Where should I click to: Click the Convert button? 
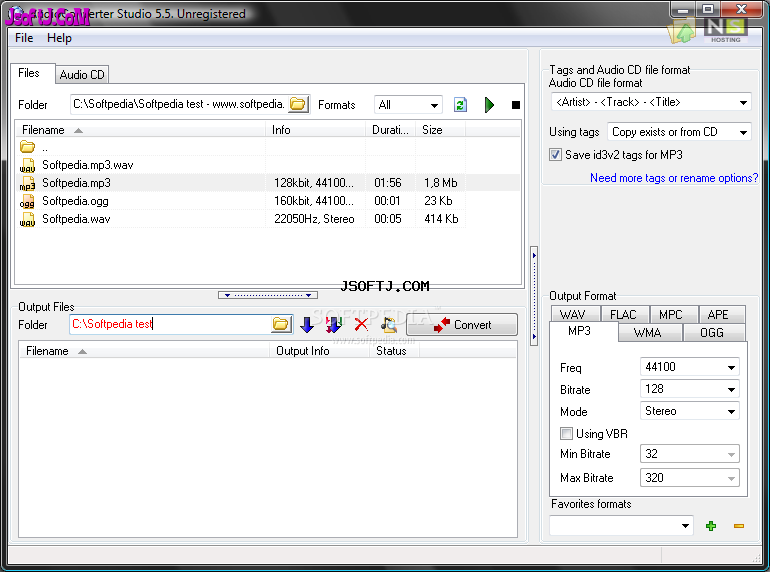tap(462, 325)
